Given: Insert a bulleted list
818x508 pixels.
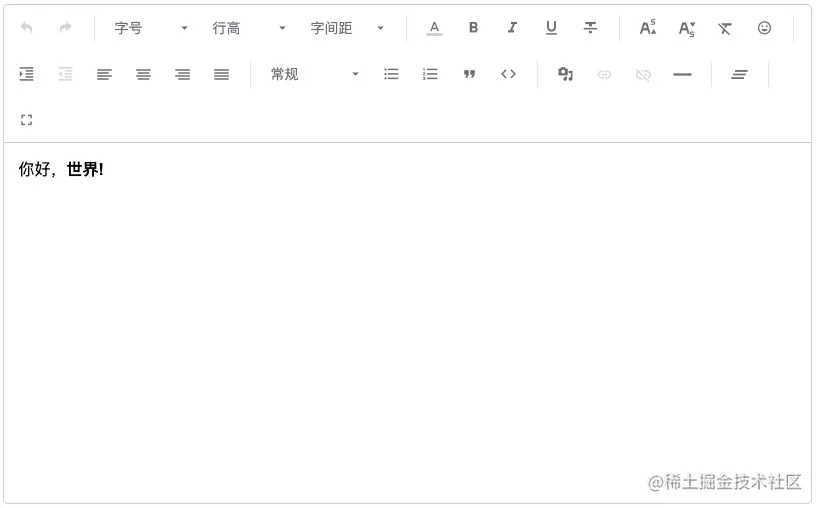Looking at the screenshot, I should tap(391, 74).
